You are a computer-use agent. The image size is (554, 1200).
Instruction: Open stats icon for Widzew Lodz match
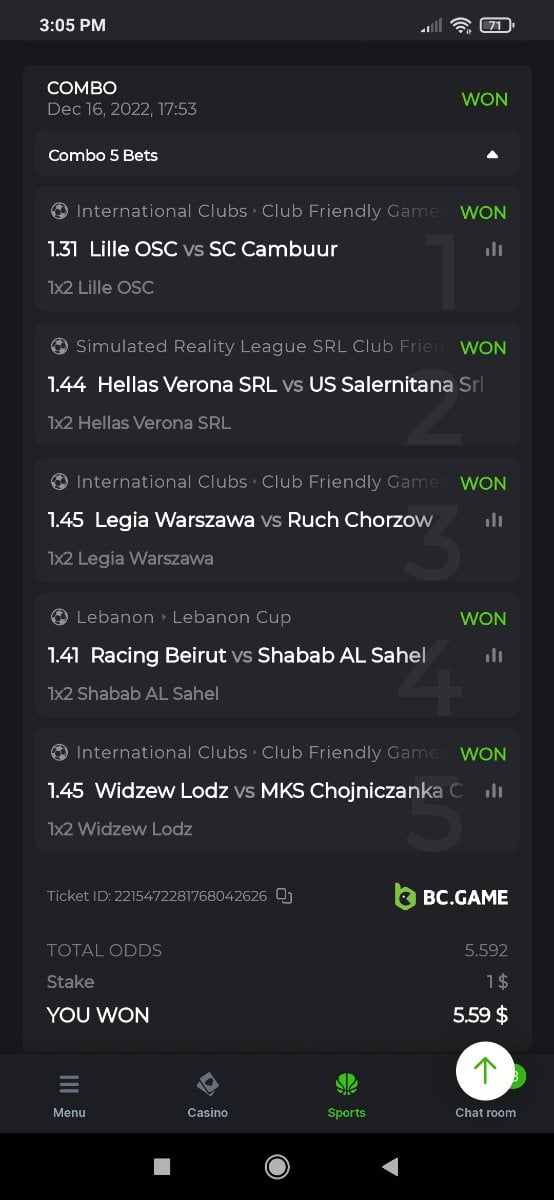click(493, 790)
